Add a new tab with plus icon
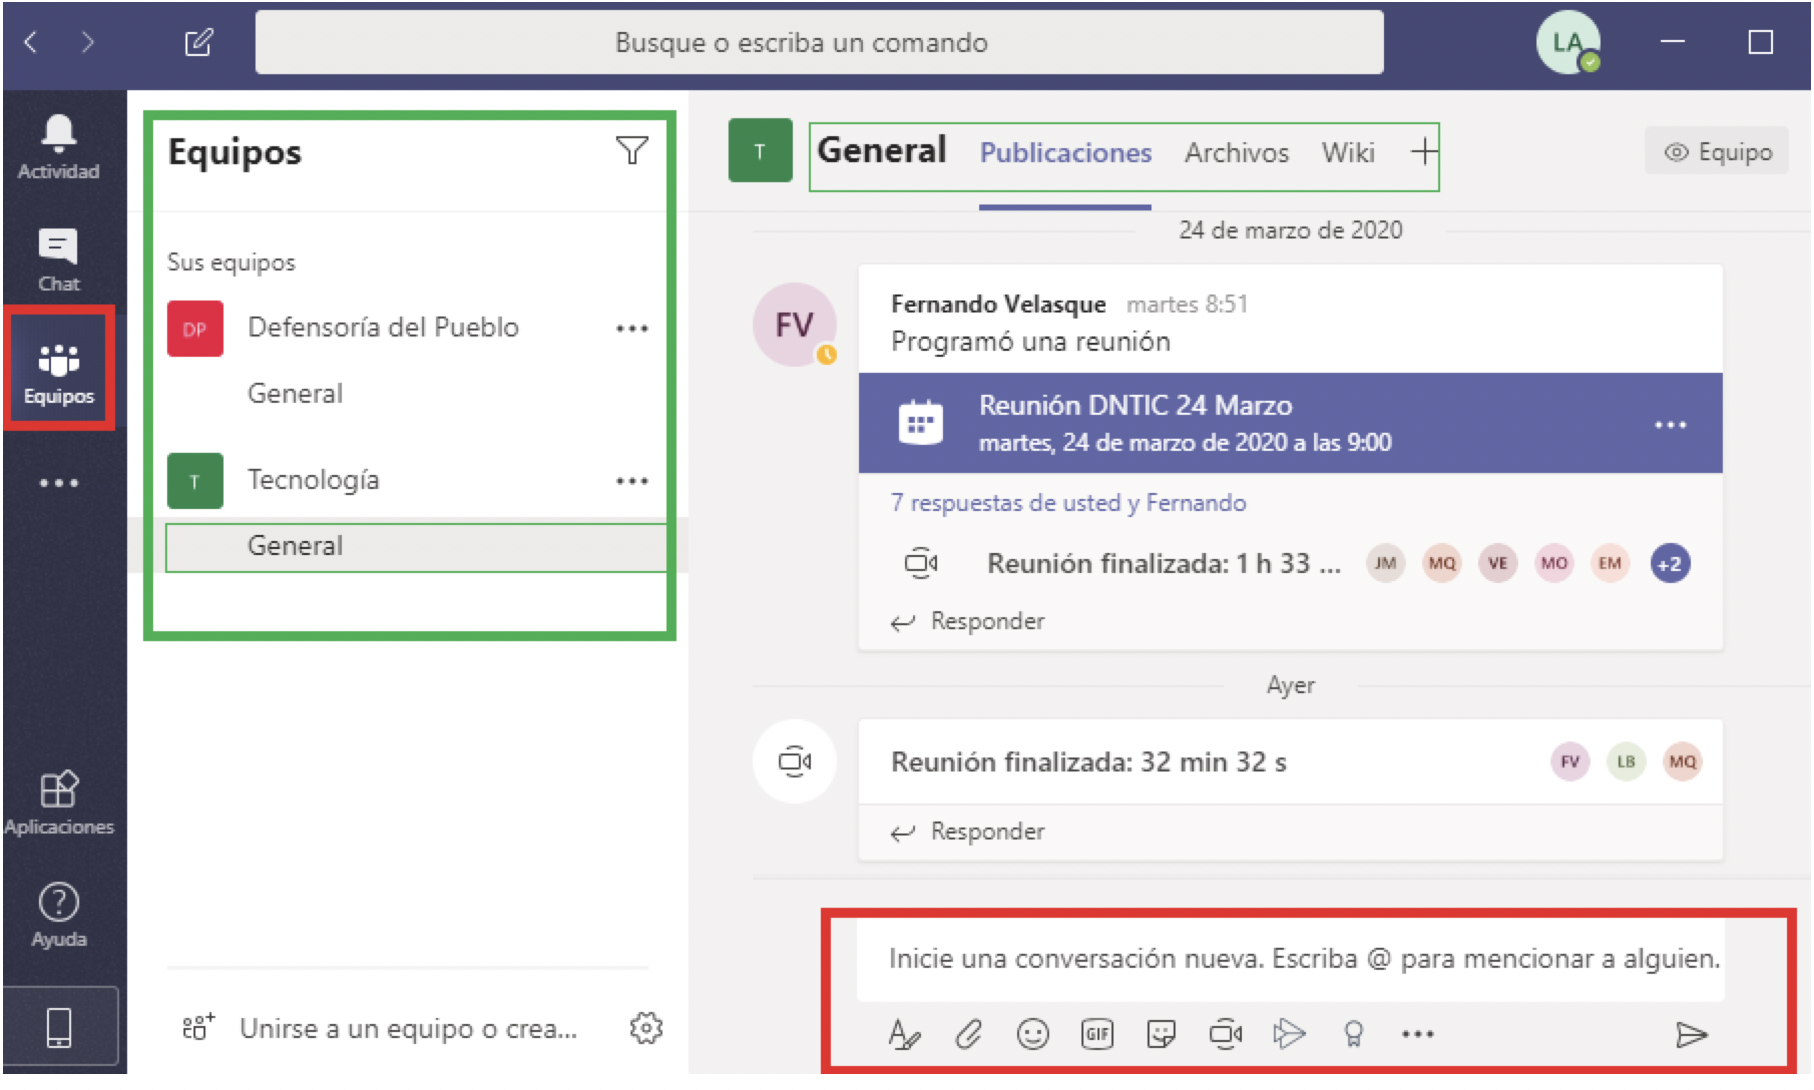Screen dimensions: 1814x1090 [1423, 152]
